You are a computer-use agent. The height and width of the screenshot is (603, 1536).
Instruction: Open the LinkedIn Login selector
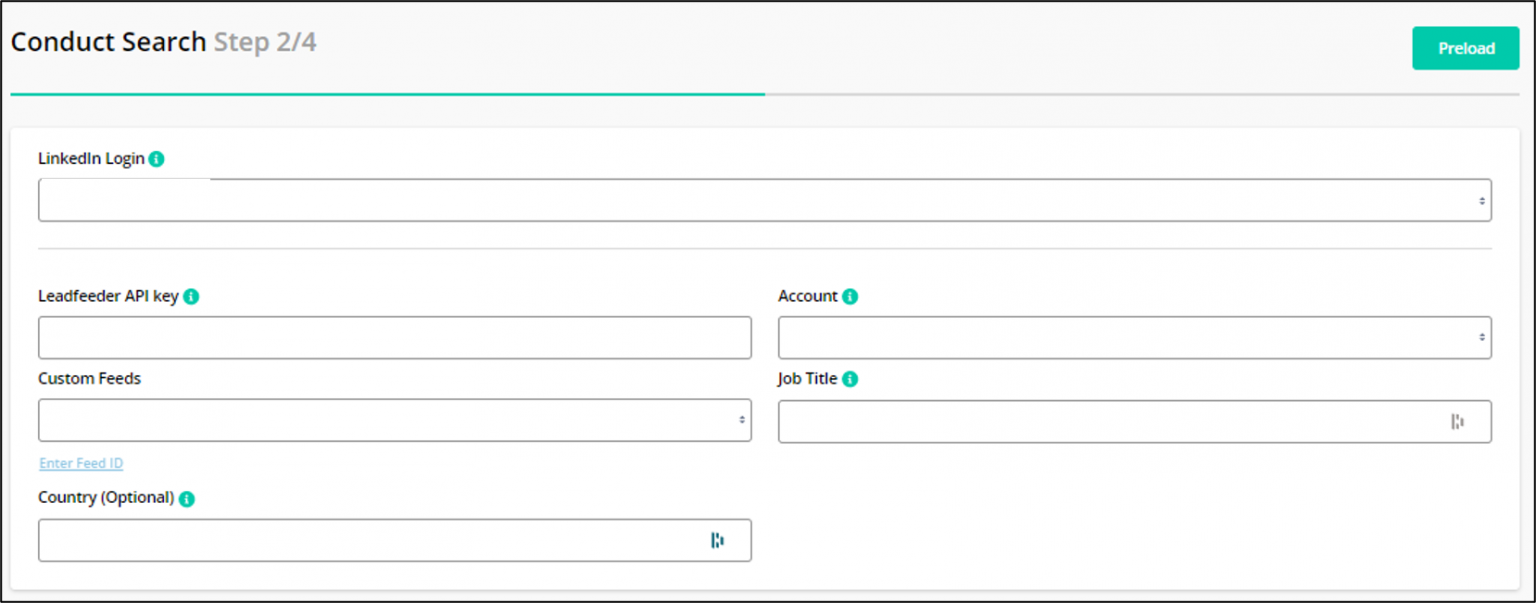click(x=765, y=199)
